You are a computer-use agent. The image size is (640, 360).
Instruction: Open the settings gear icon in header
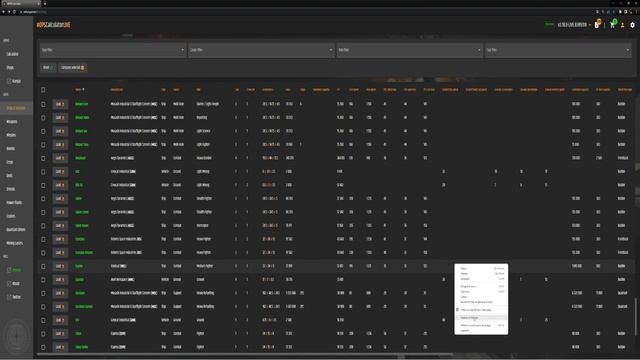[632, 25]
